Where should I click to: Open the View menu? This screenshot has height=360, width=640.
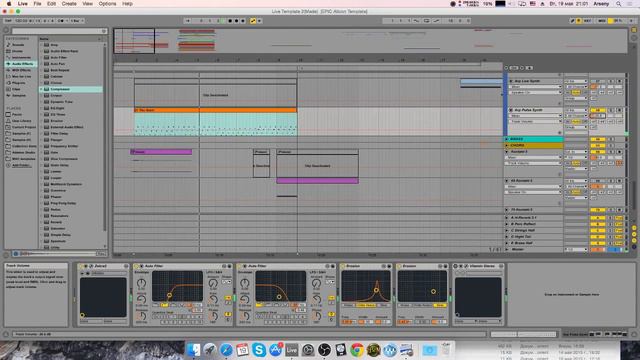point(87,4)
